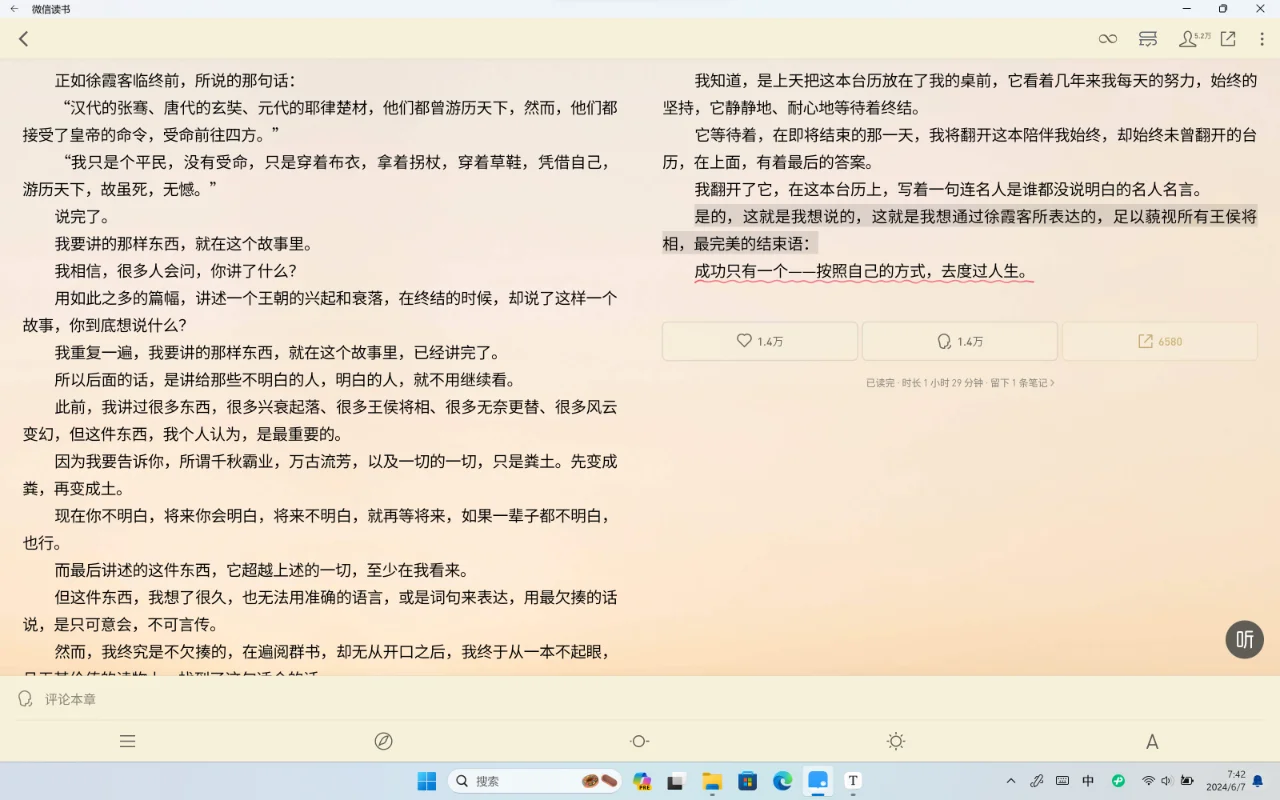
Task: Start text-to-speech listening mode
Action: [1244, 639]
